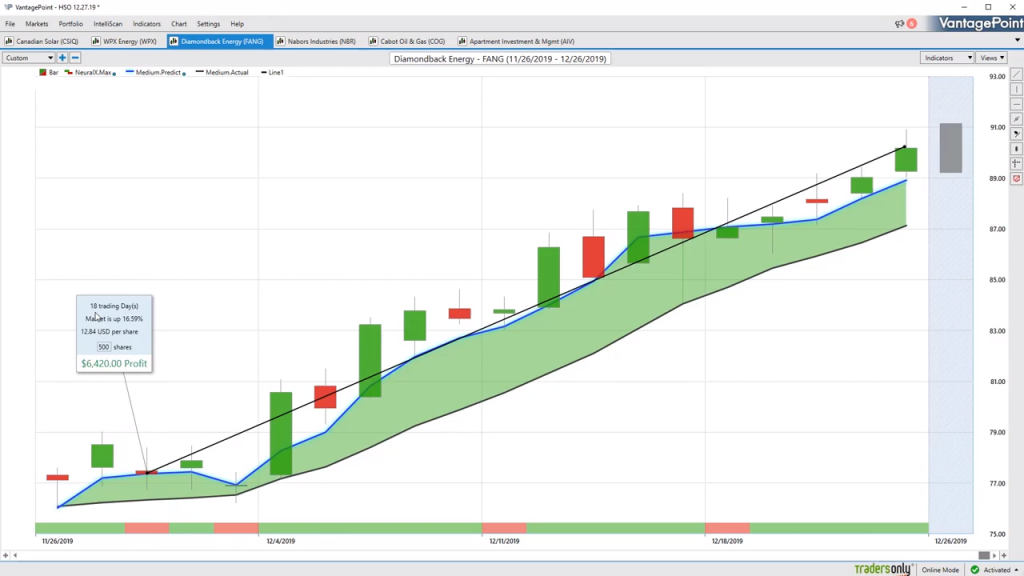This screenshot has width=1024, height=576.
Task: Toggle Medium.Predict line in legend
Action: (x=153, y=72)
